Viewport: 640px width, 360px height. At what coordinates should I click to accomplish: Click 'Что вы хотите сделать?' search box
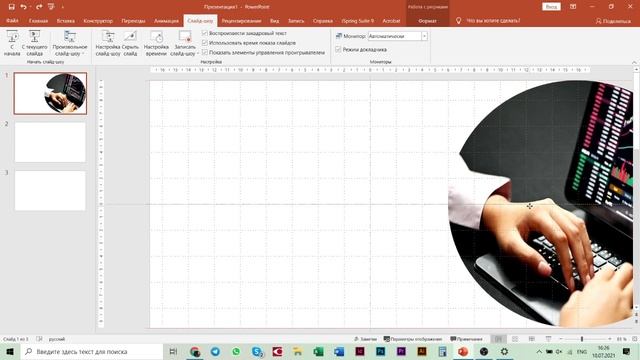click(x=493, y=20)
